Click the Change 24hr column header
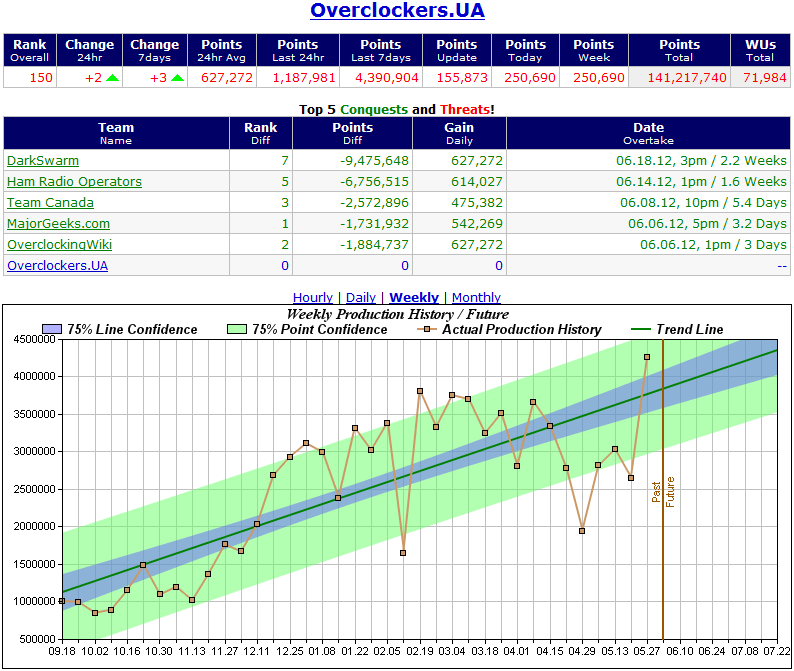Viewport: 794px width, 671px height. click(90, 50)
